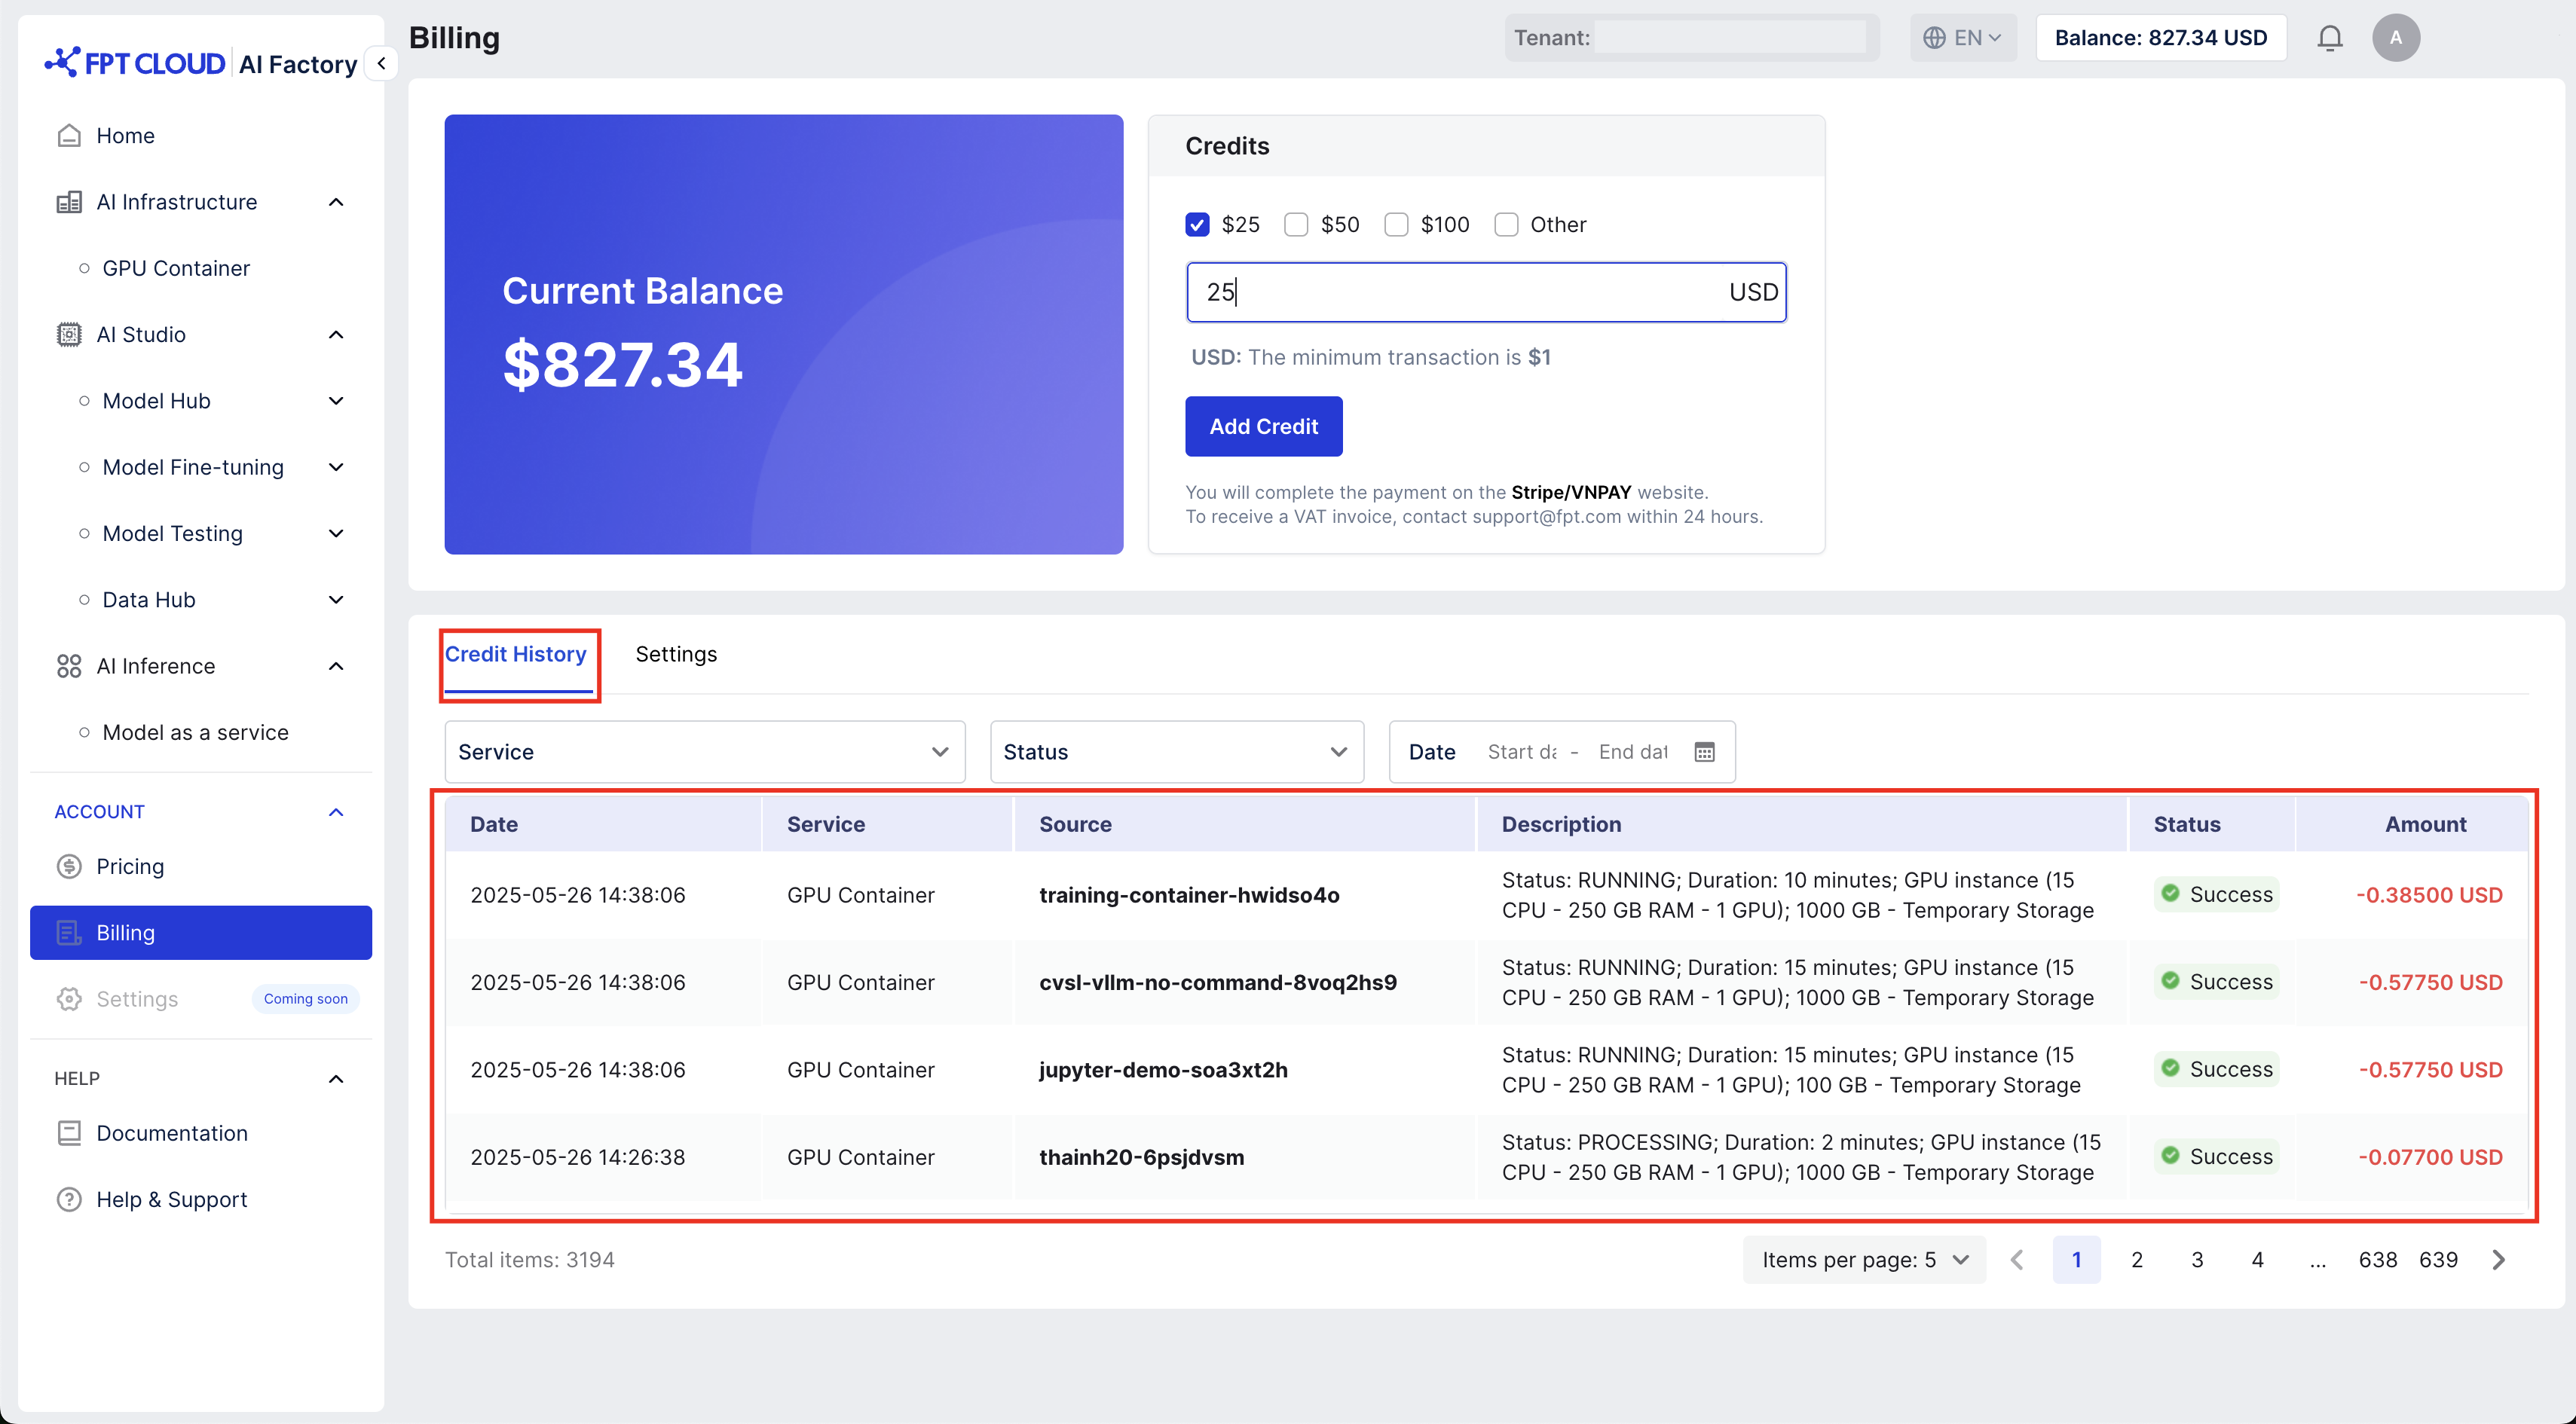The image size is (2576, 1424).
Task: Check the $50 credit option
Action: point(1296,224)
